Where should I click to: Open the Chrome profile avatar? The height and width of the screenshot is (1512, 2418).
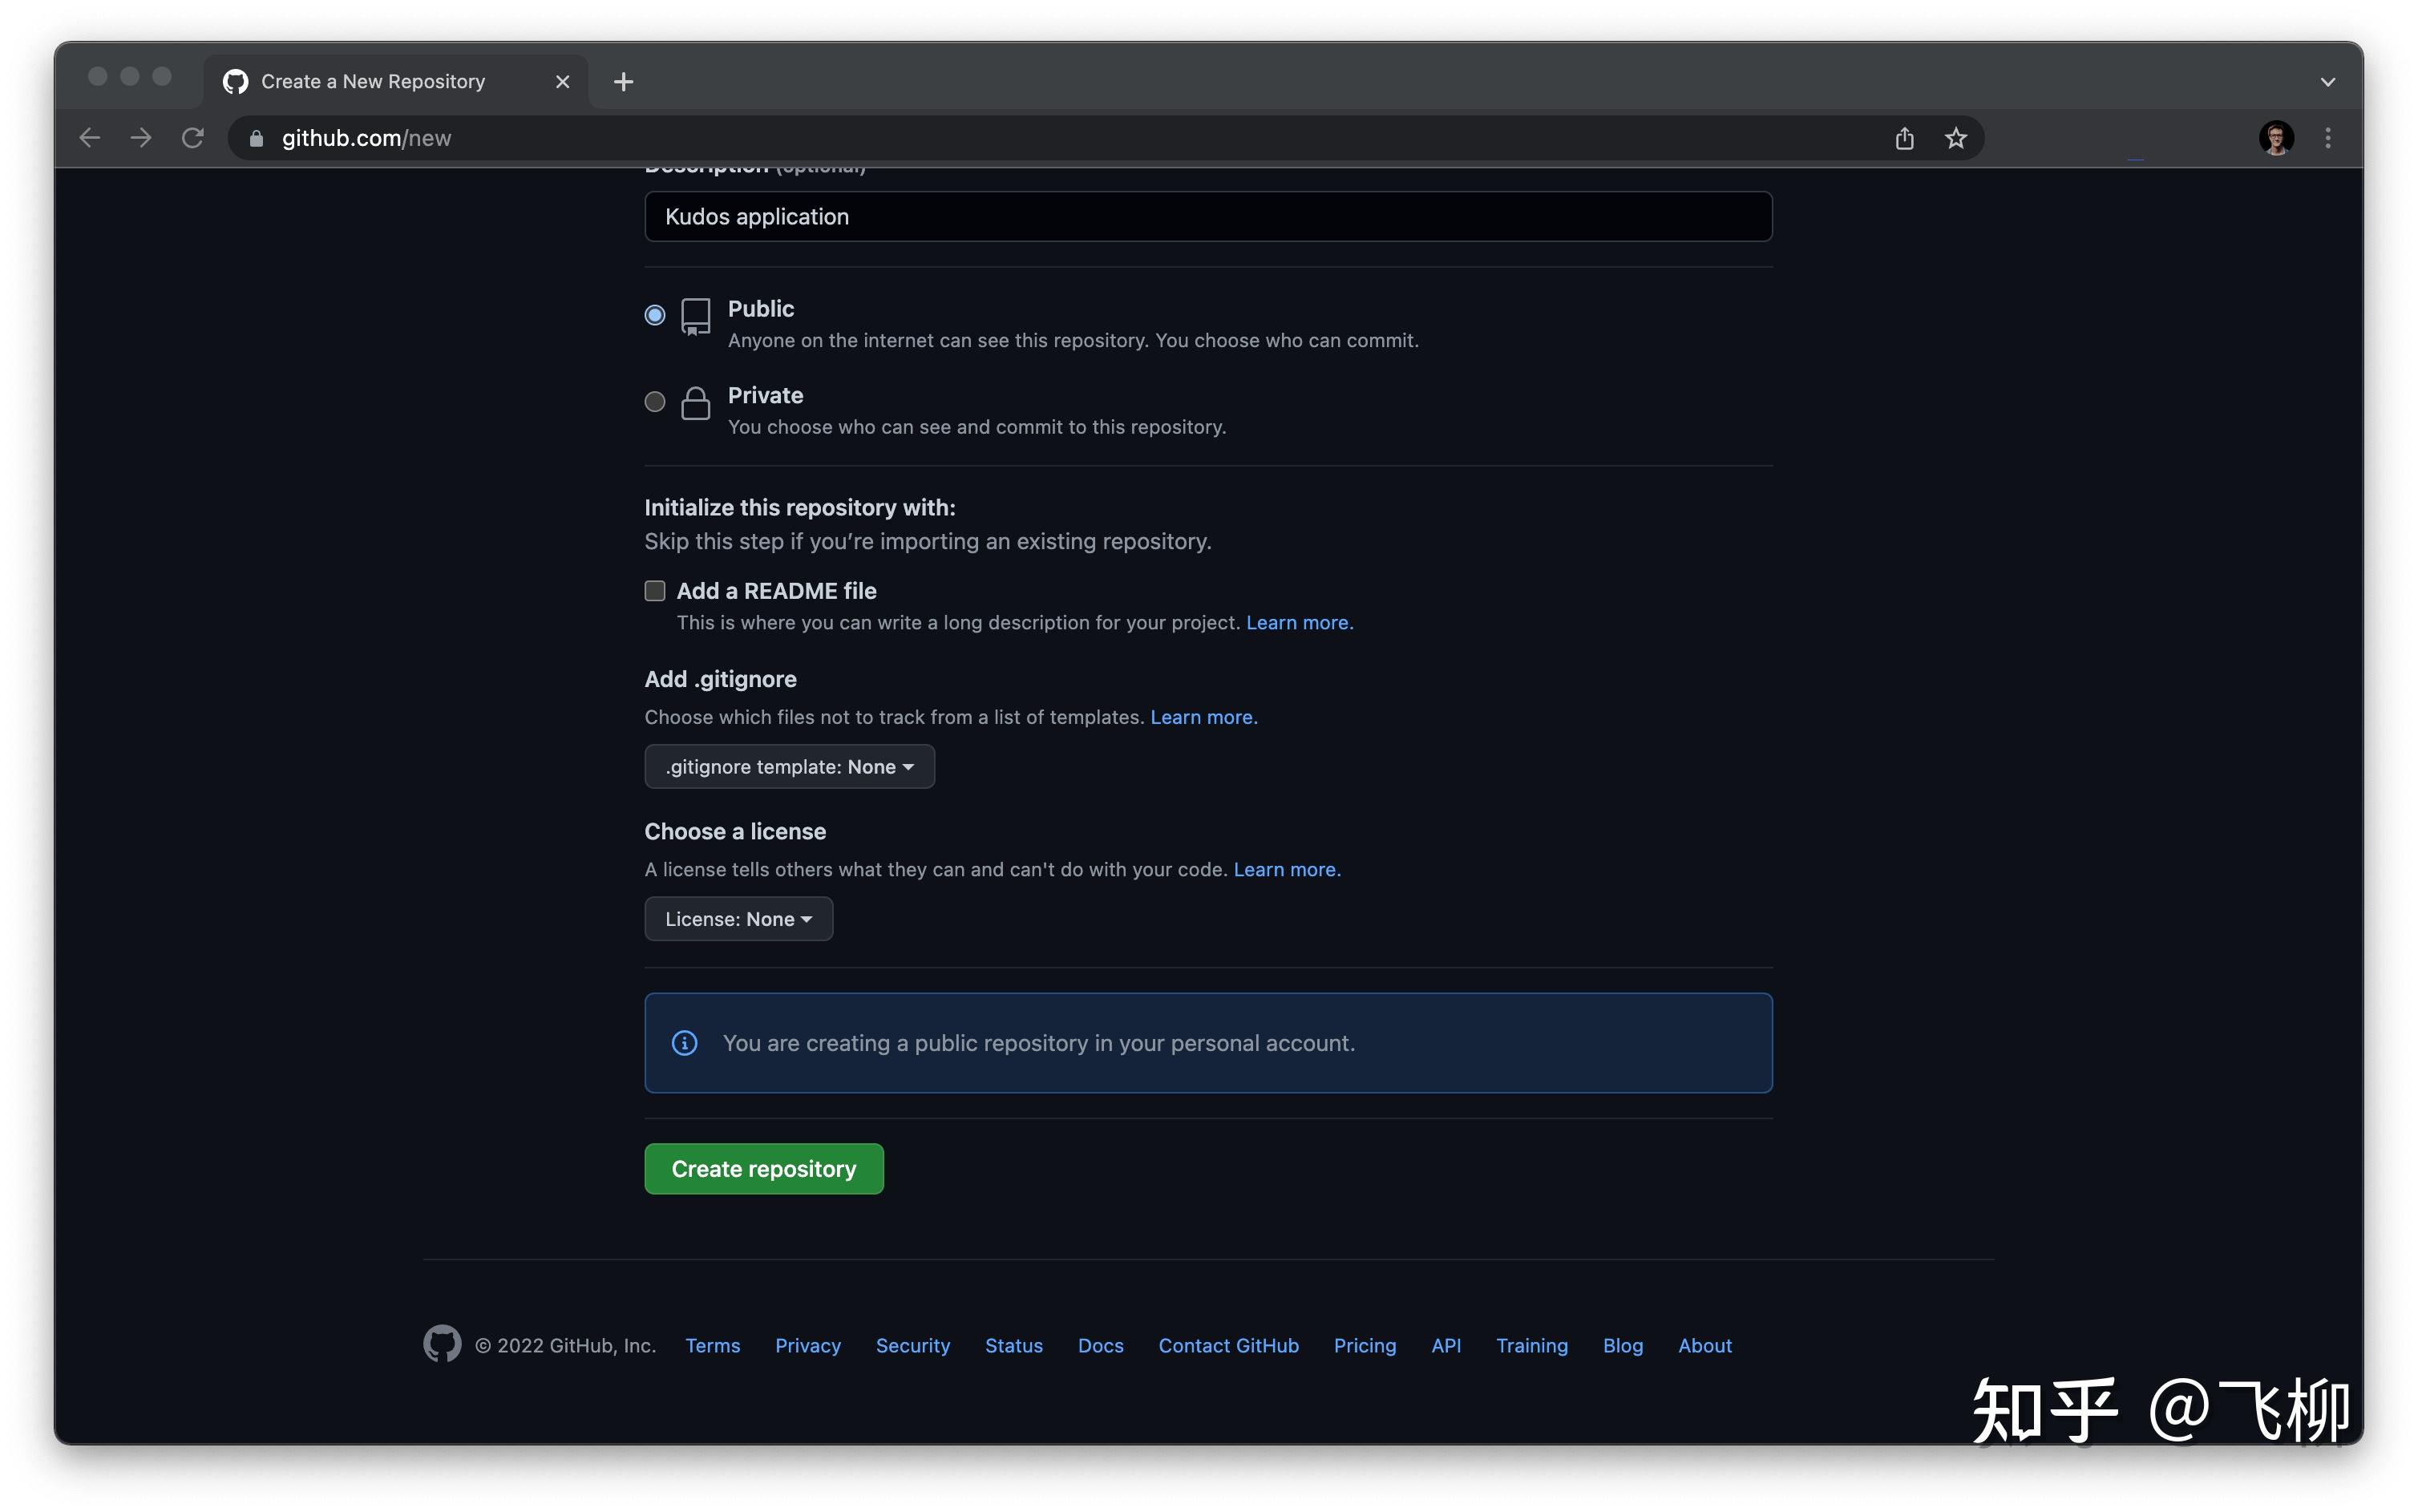[x=2276, y=138]
